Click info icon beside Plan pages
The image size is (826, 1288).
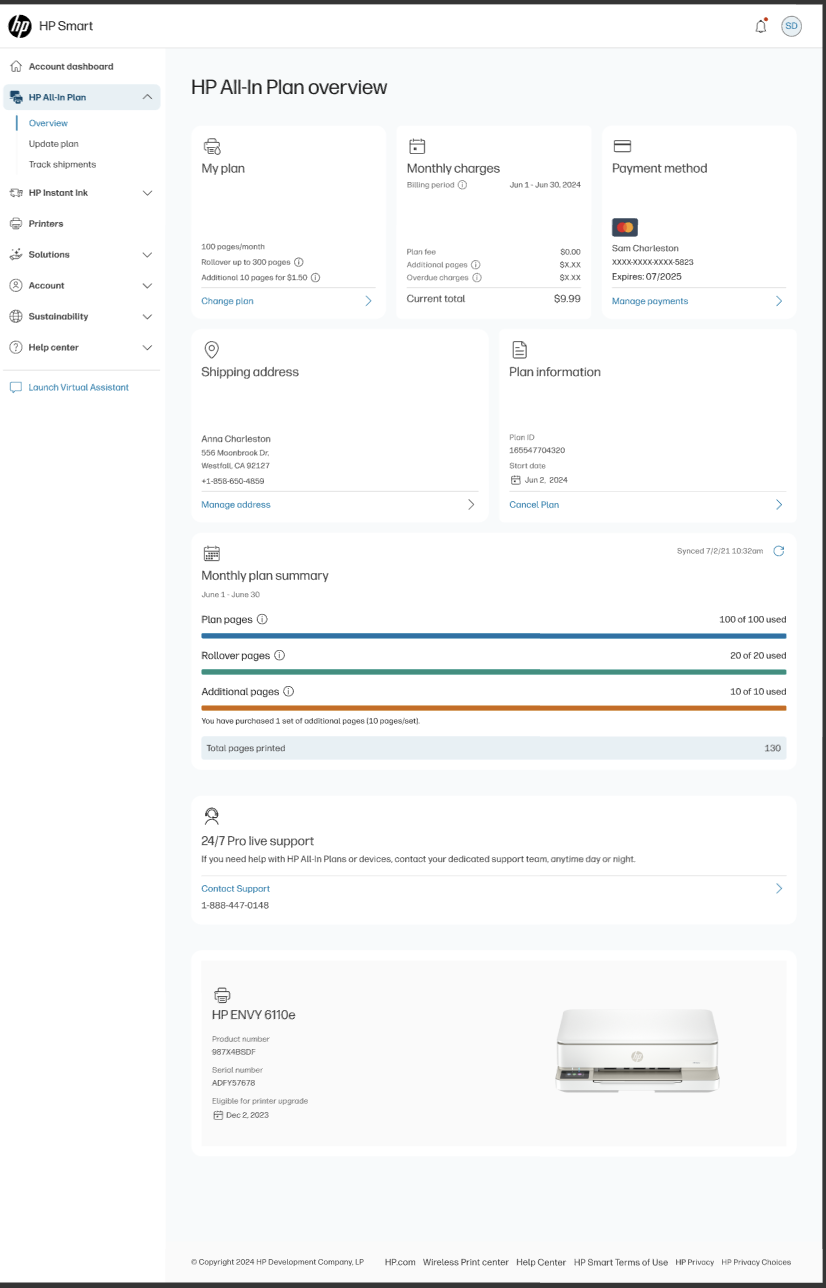262,620
